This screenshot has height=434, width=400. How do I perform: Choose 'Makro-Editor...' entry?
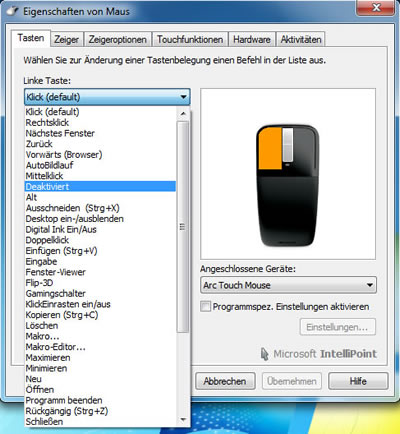[x=100, y=347]
